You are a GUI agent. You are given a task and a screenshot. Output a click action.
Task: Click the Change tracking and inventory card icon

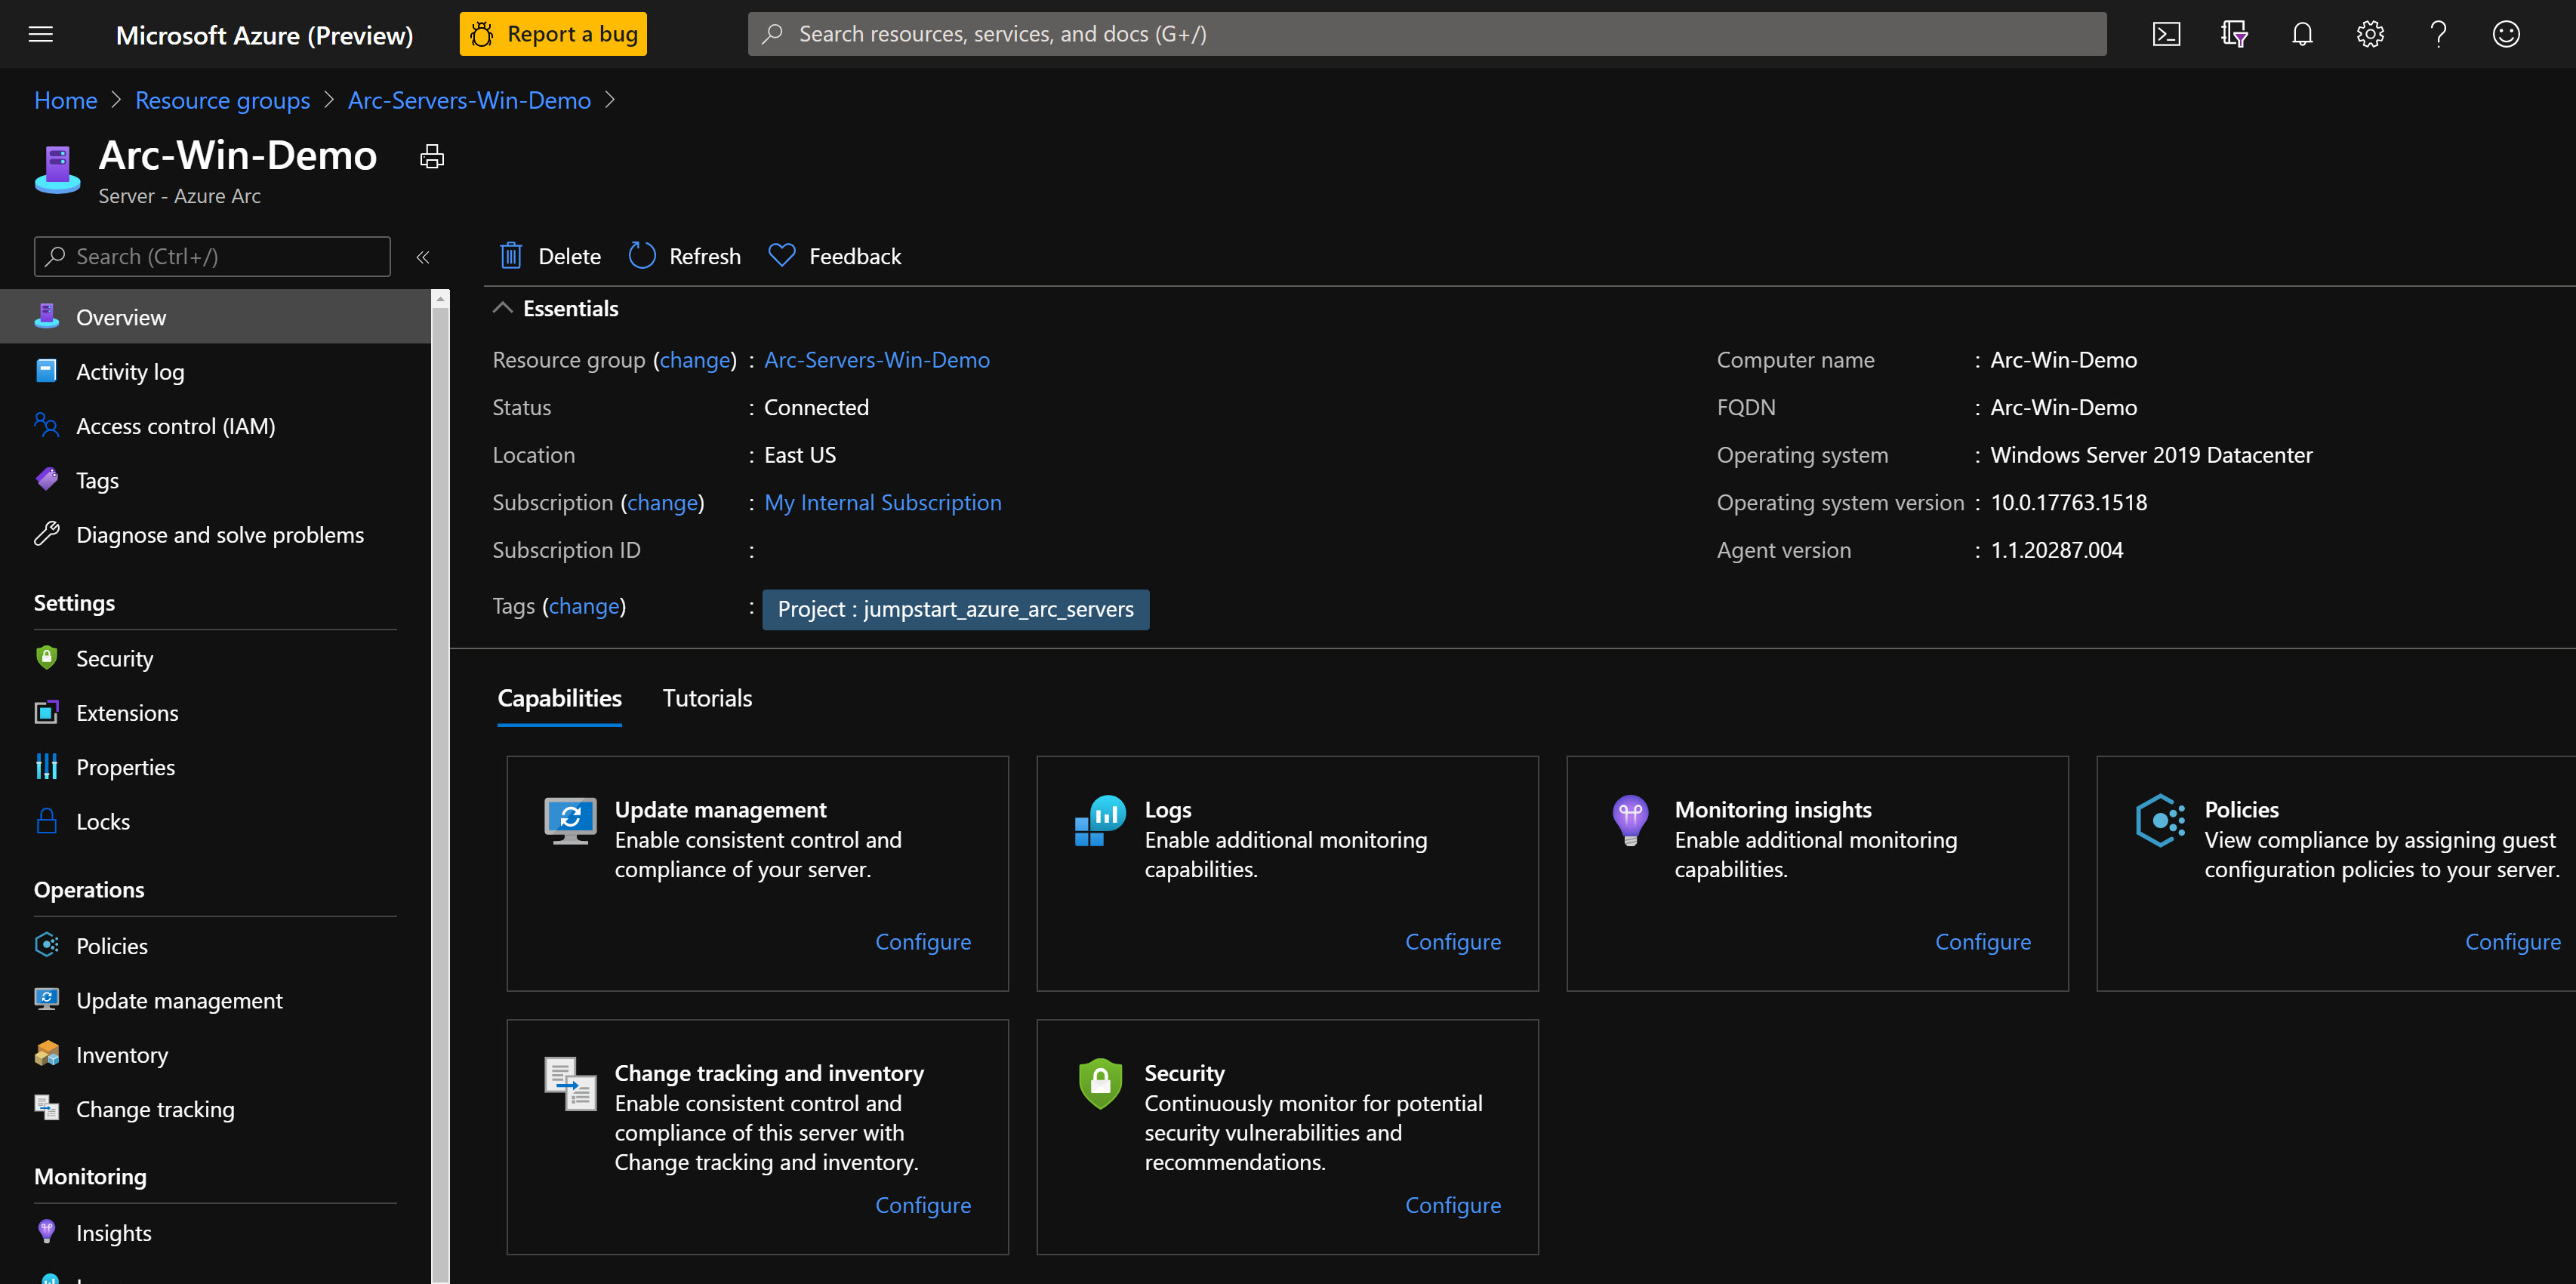(570, 1084)
